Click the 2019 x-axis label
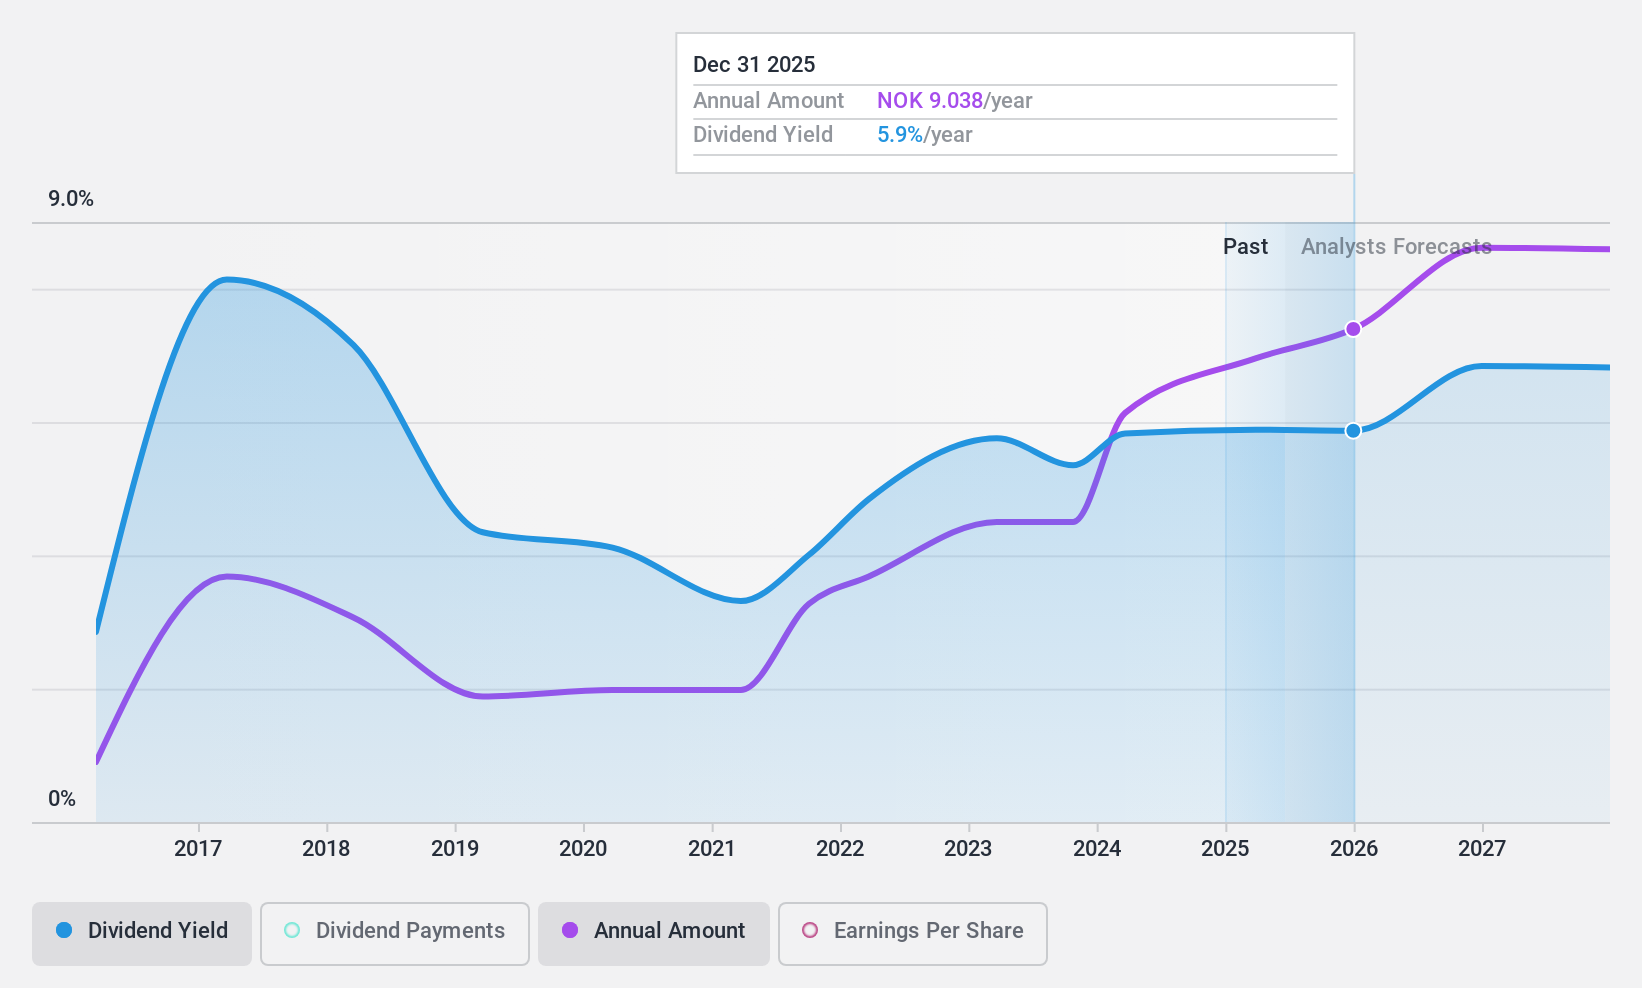The image size is (1642, 988). pos(455,849)
